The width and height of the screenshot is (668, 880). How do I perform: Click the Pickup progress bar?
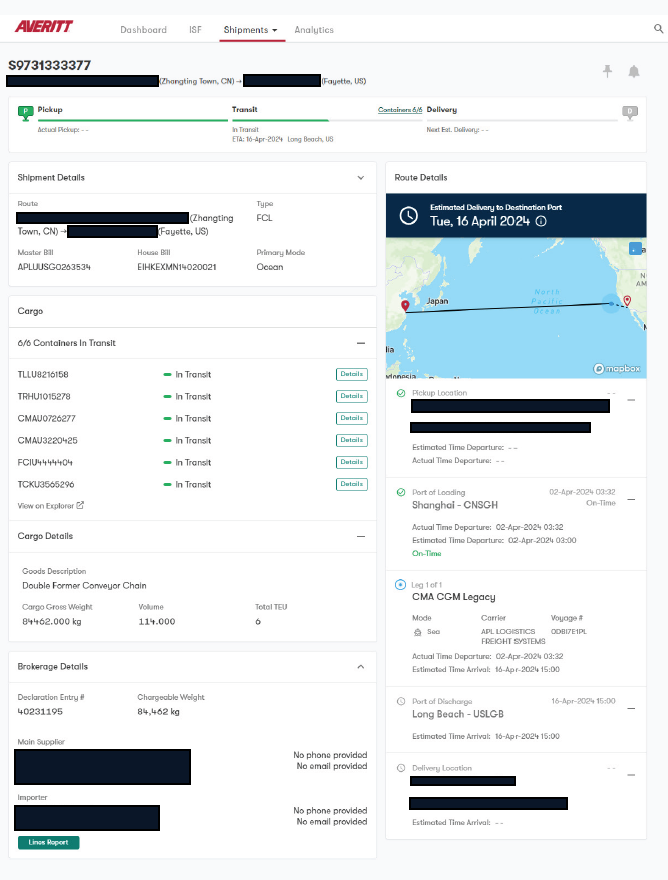click(132, 120)
